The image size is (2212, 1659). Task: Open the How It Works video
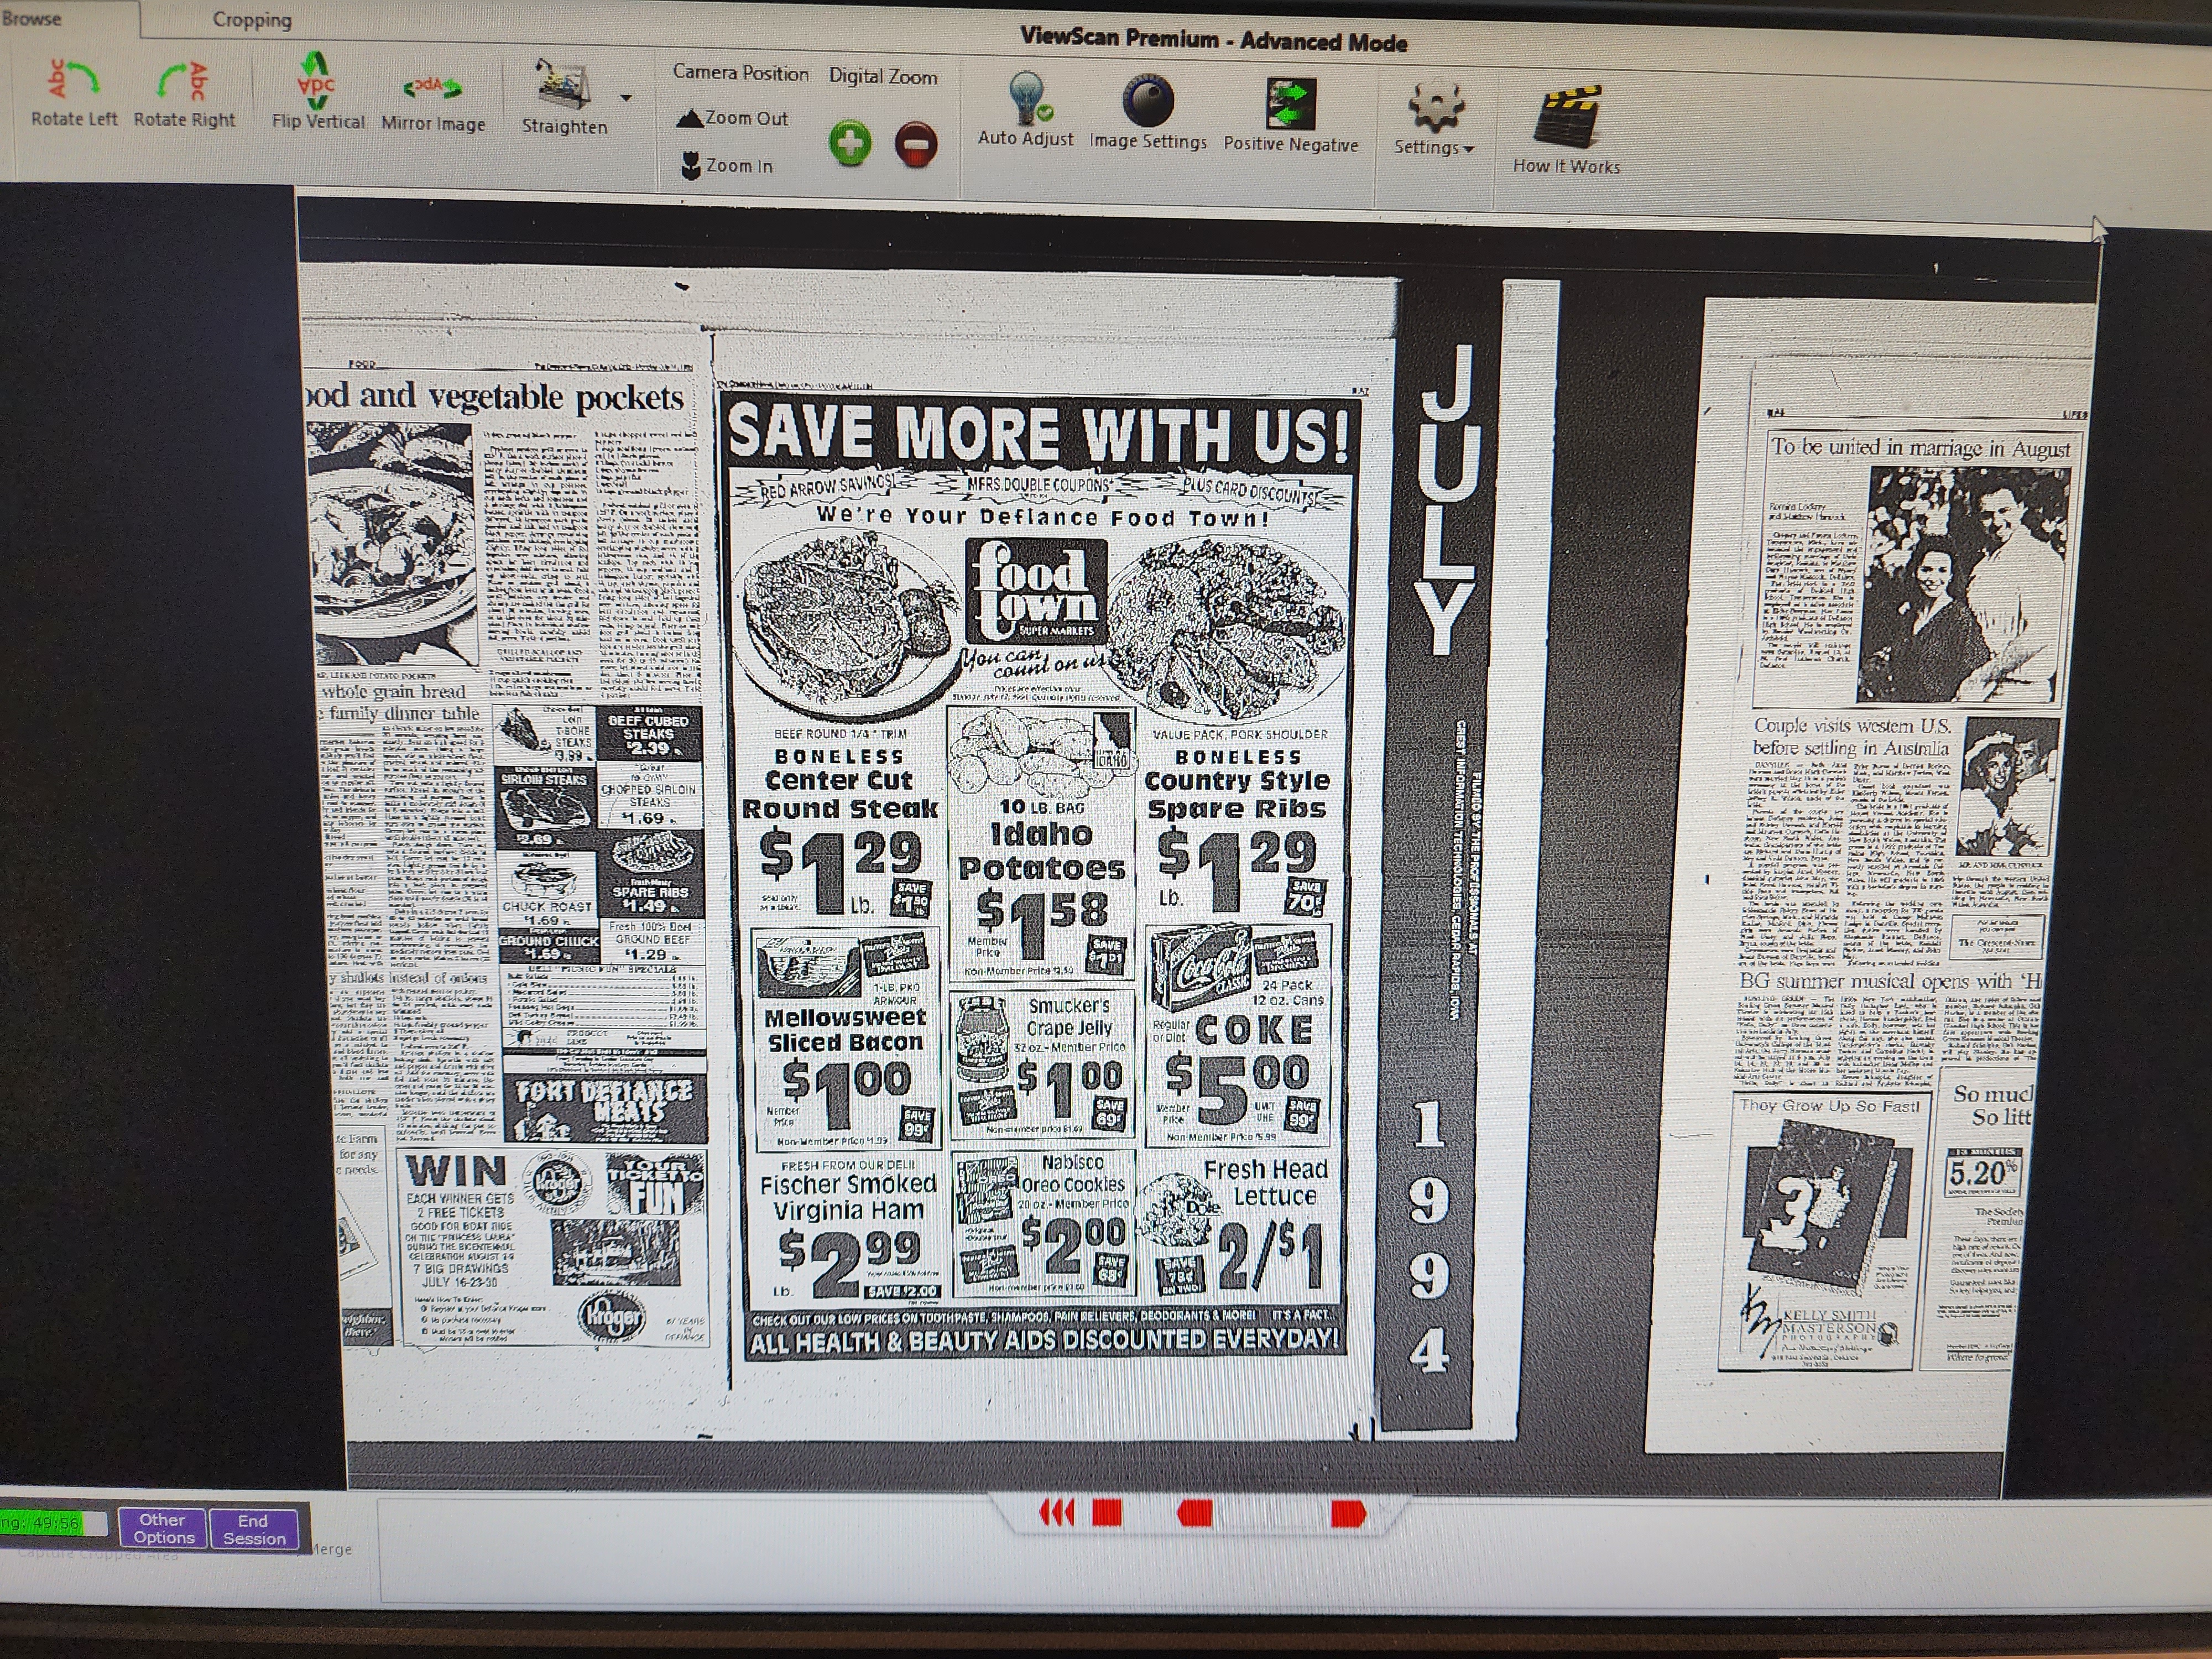1566,117
